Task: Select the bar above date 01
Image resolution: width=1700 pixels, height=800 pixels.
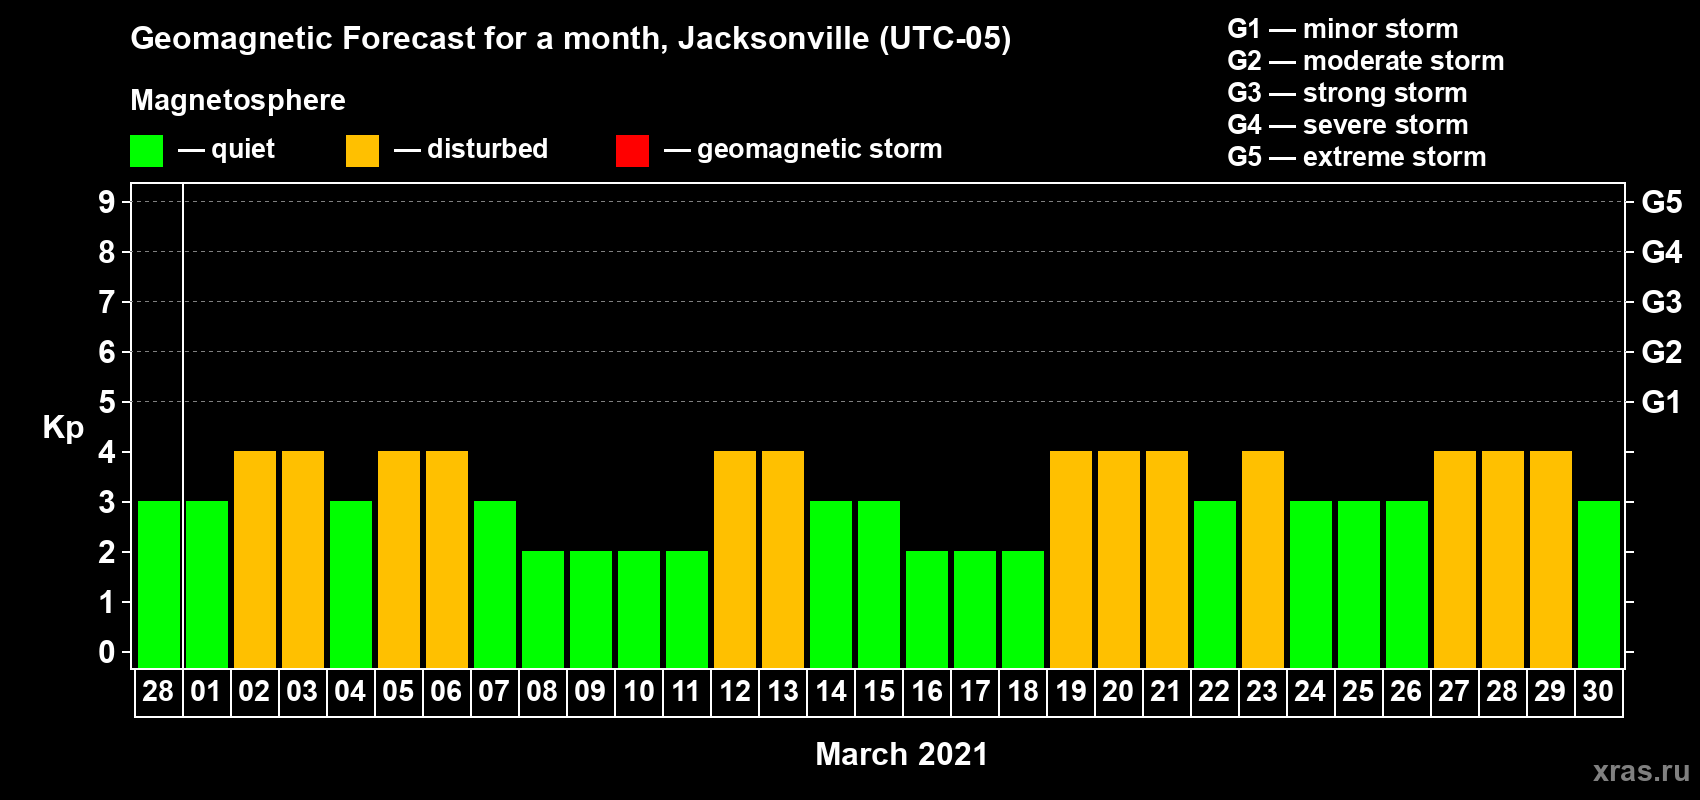Action: click(207, 584)
